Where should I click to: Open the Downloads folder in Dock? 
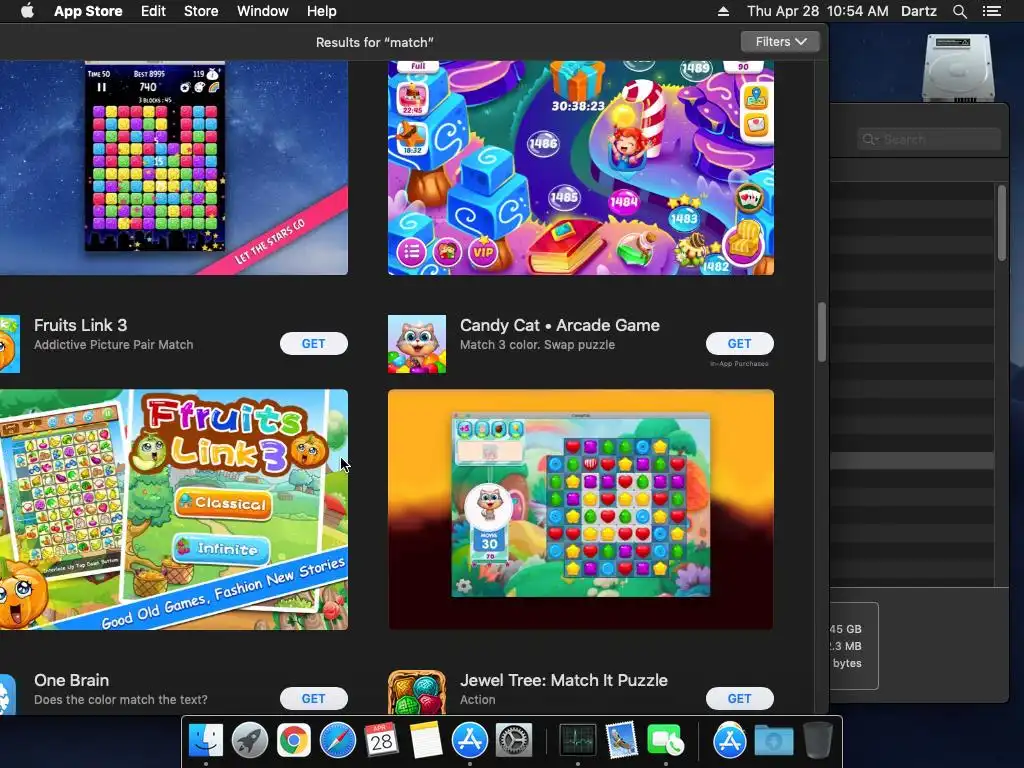774,741
